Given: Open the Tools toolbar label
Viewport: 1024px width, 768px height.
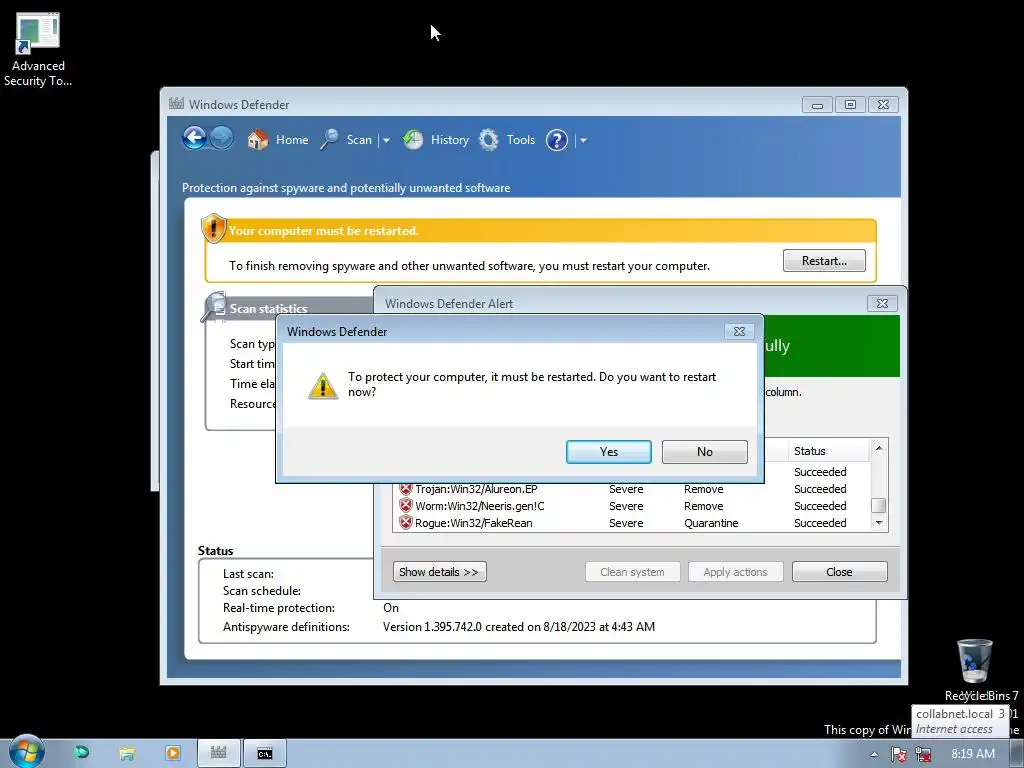Looking at the screenshot, I should [520, 140].
